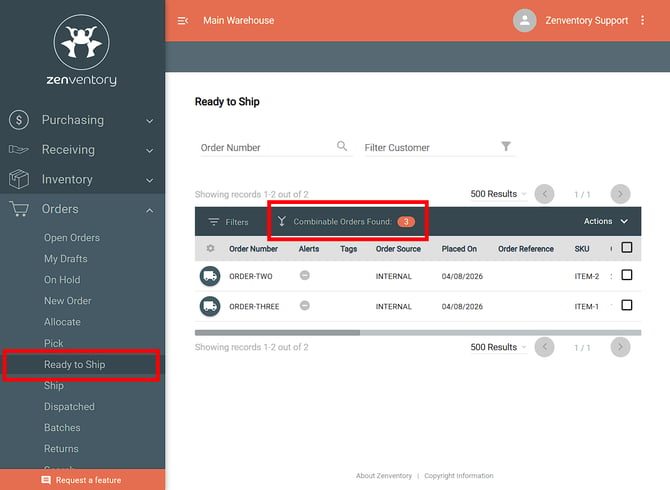Click the combinable orders merge icon
Image resolution: width=670 pixels, height=490 pixels.
point(282,221)
